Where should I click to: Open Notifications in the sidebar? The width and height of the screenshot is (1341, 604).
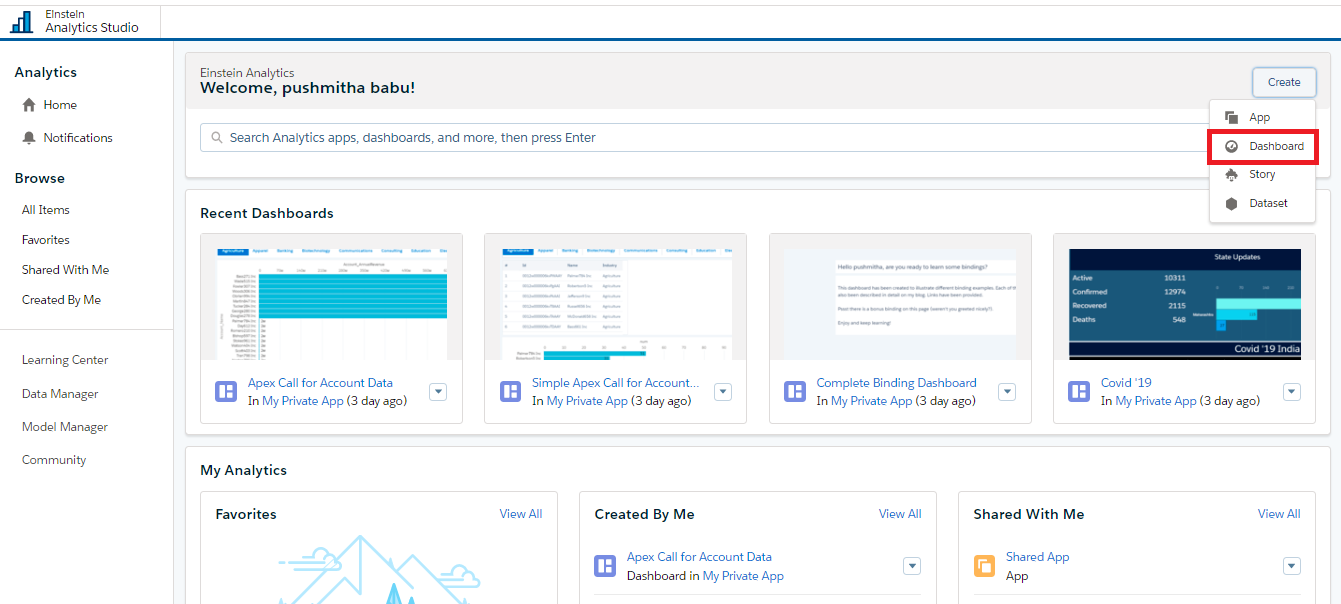click(78, 138)
